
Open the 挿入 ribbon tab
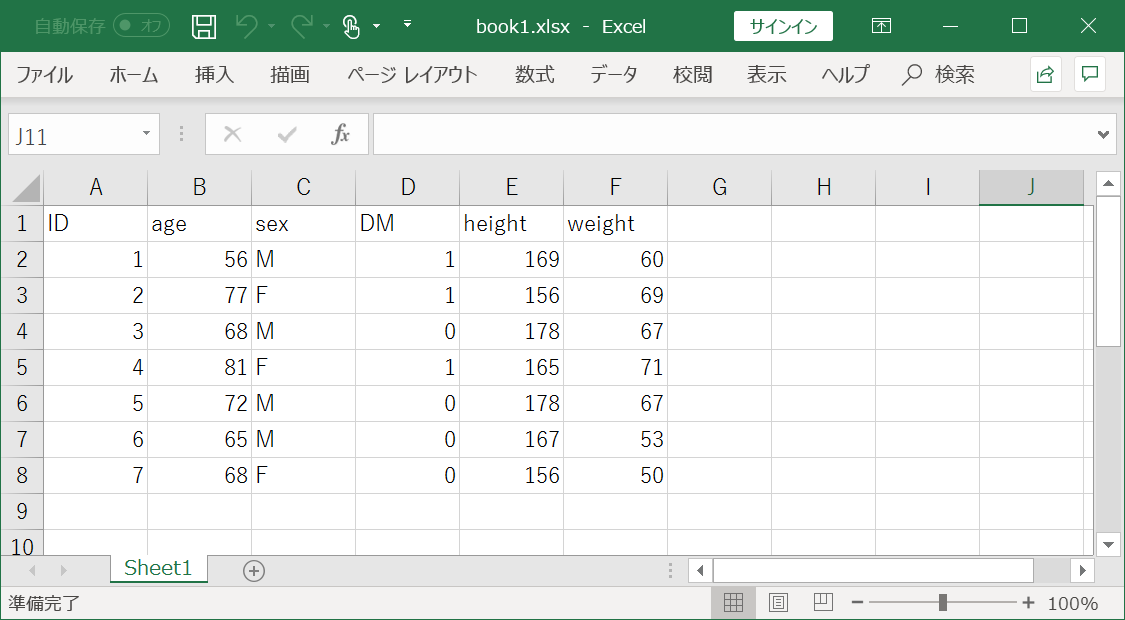point(215,75)
